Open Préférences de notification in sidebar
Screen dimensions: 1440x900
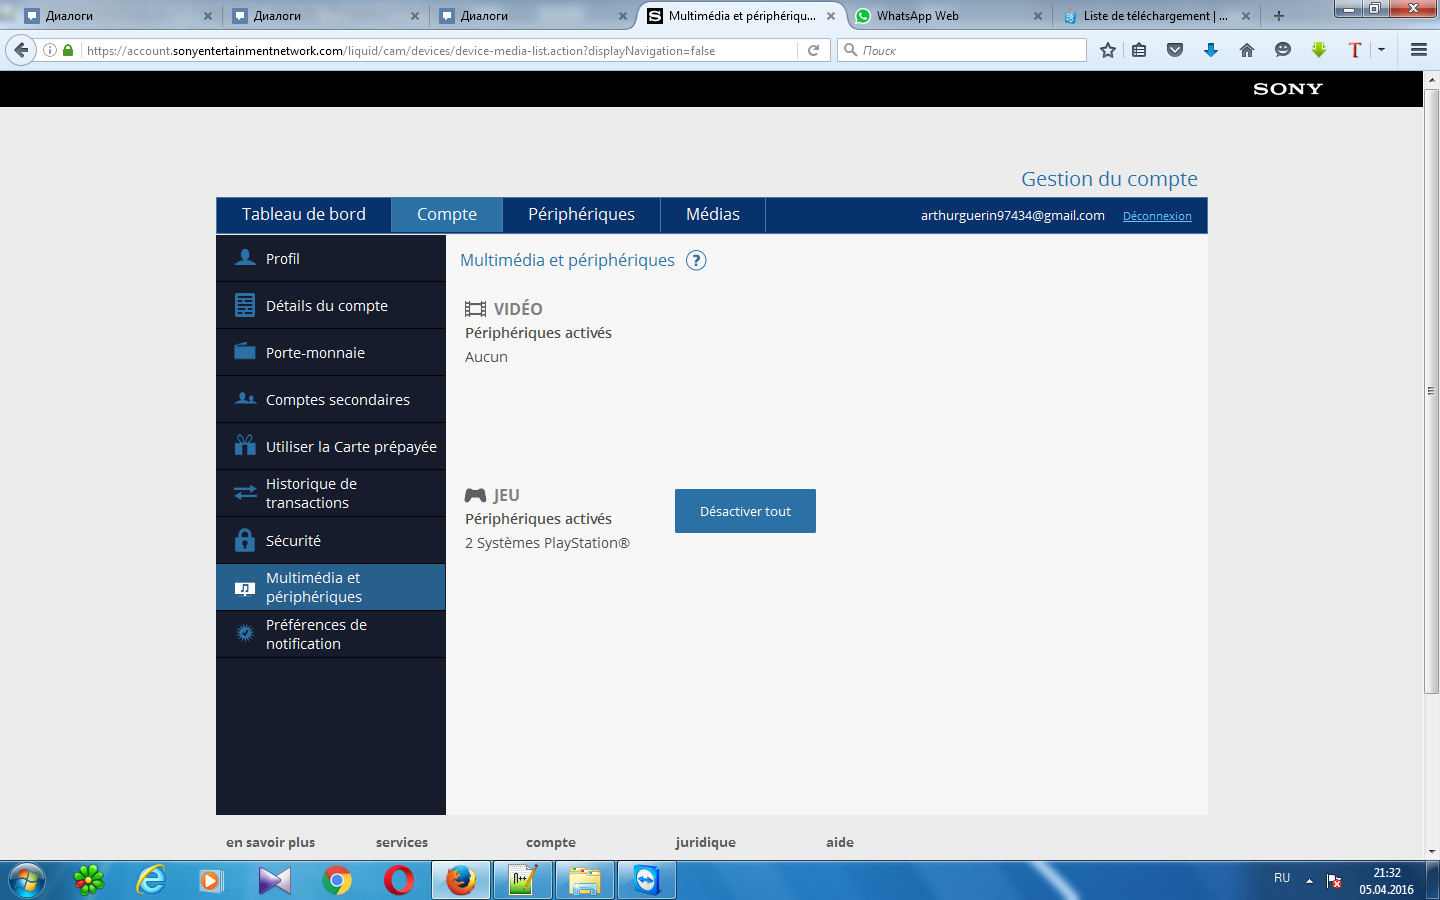point(331,634)
